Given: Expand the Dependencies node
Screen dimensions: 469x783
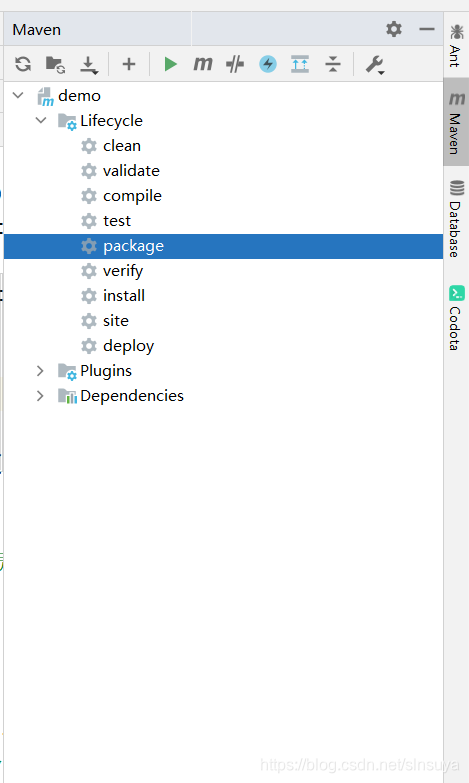Looking at the screenshot, I should (40, 395).
